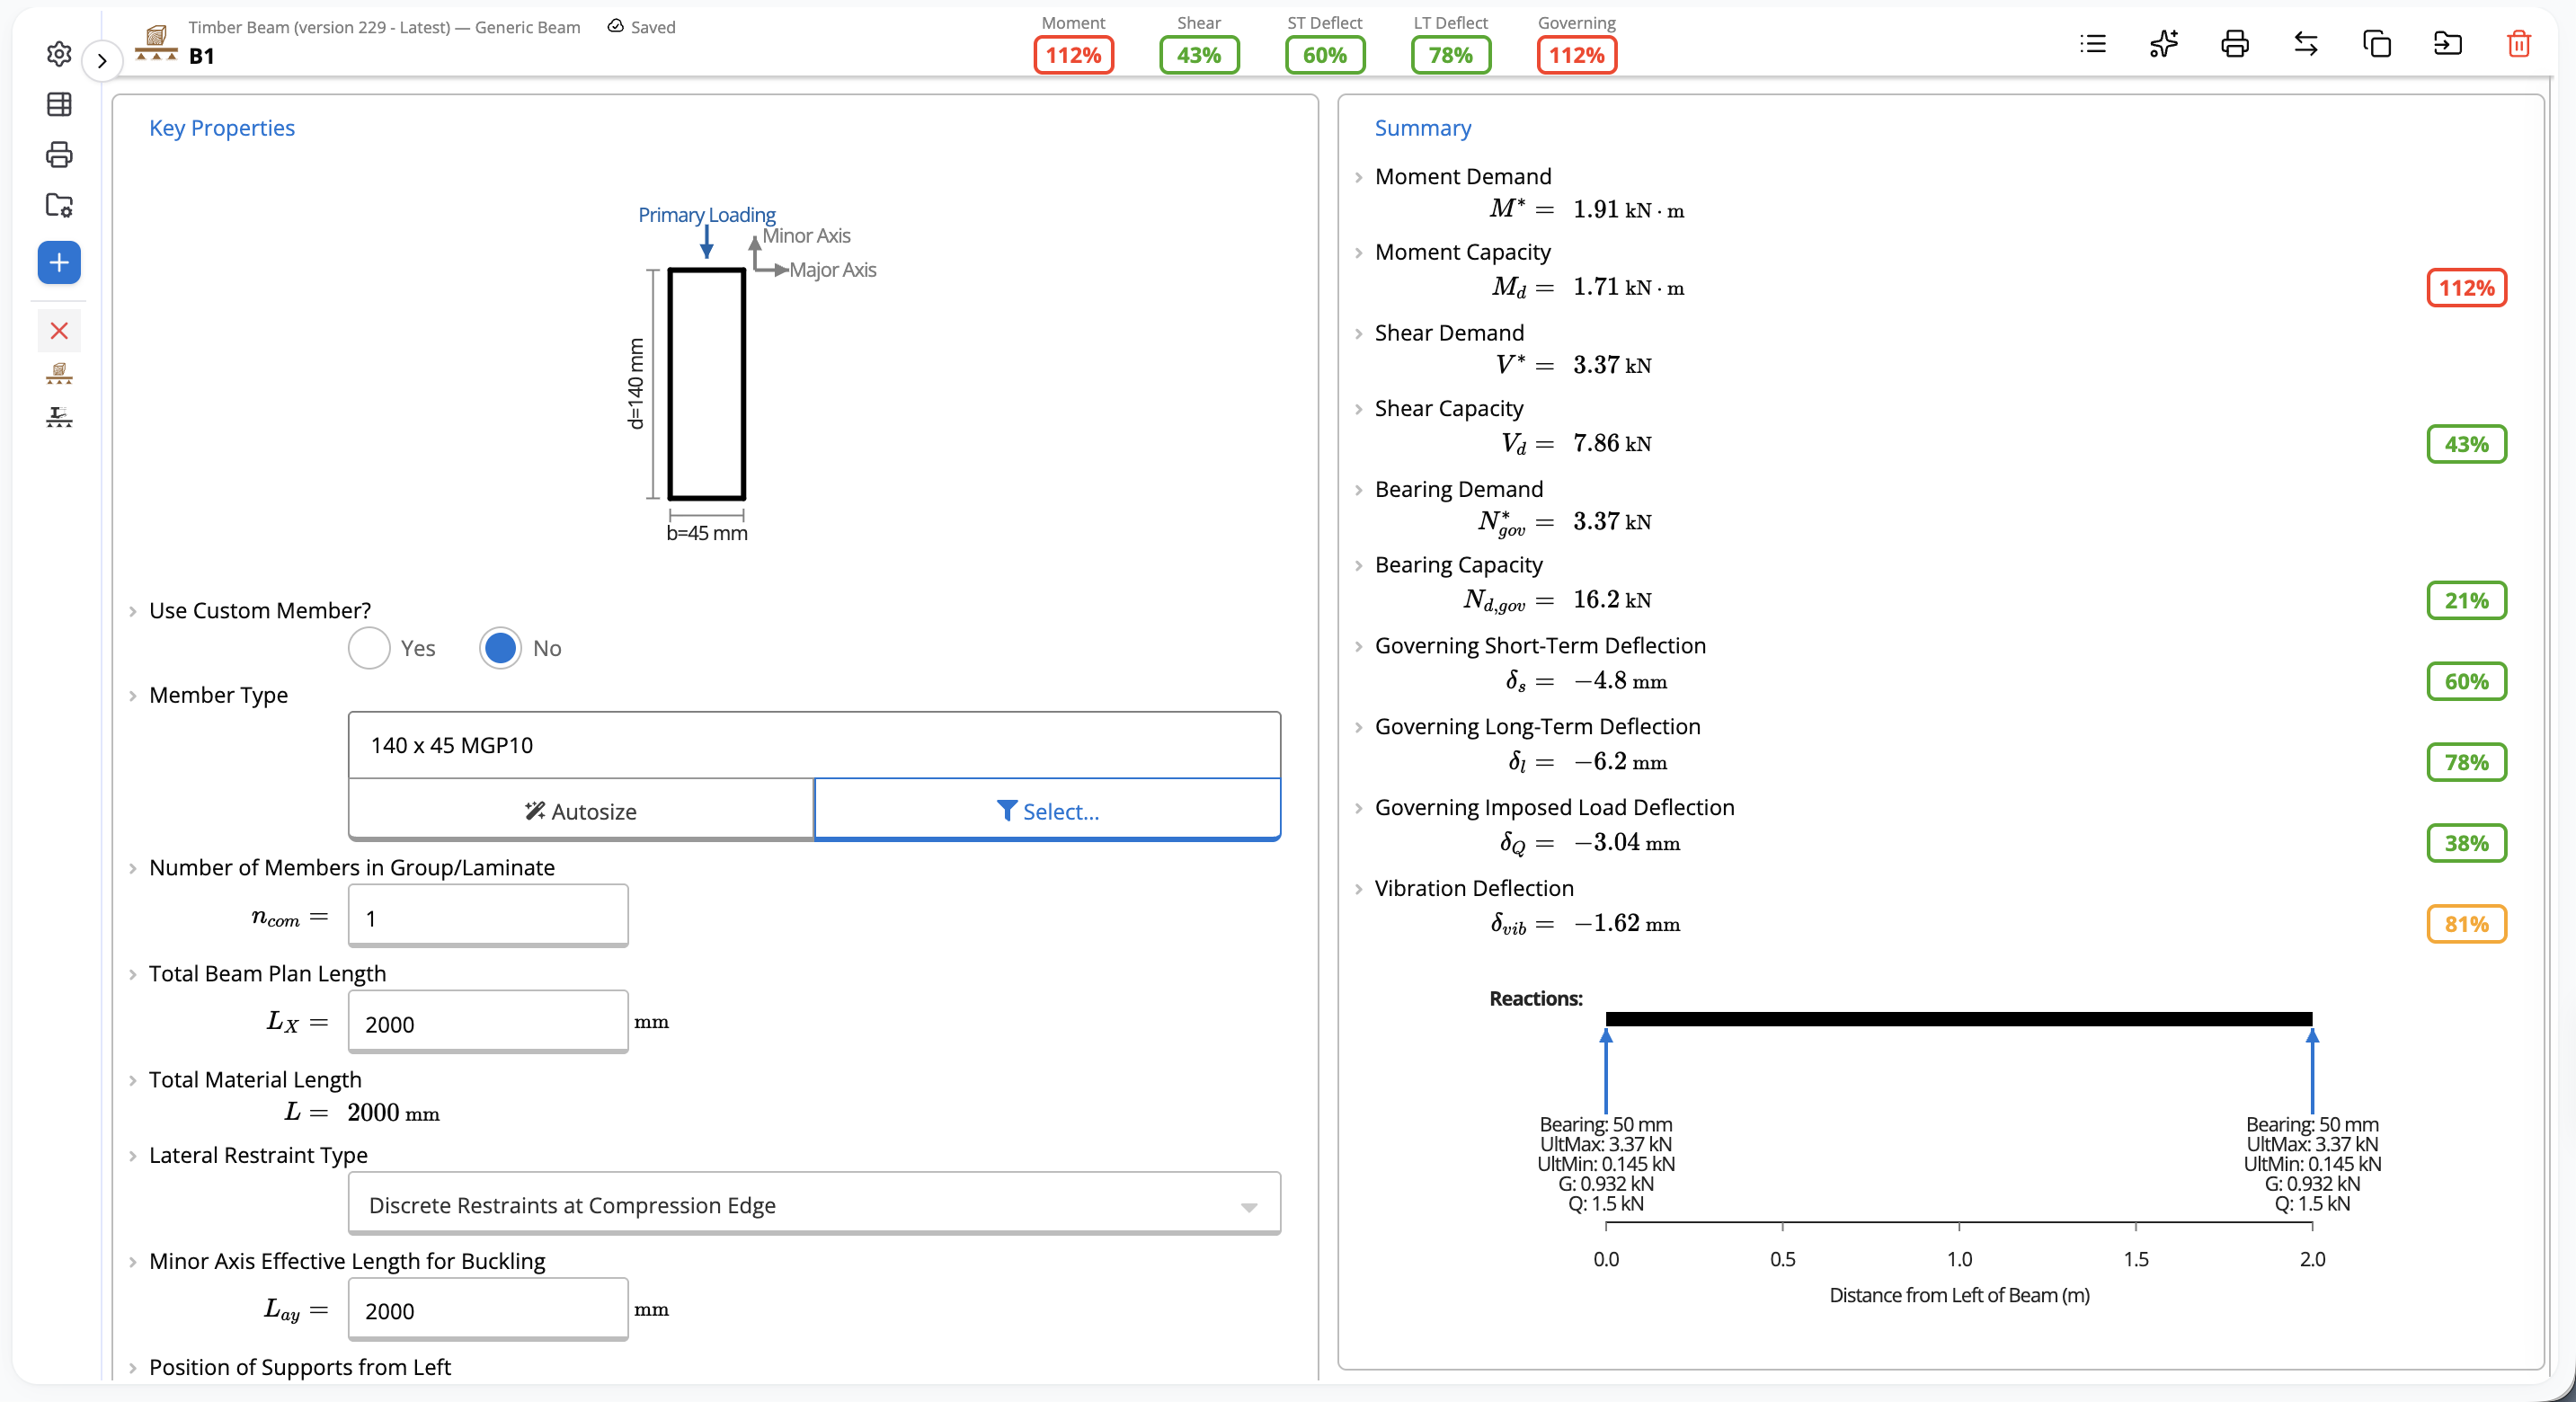The height and width of the screenshot is (1402, 2576).
Task: Open the settings gear in the sidebar
Action: click(59, 54)
